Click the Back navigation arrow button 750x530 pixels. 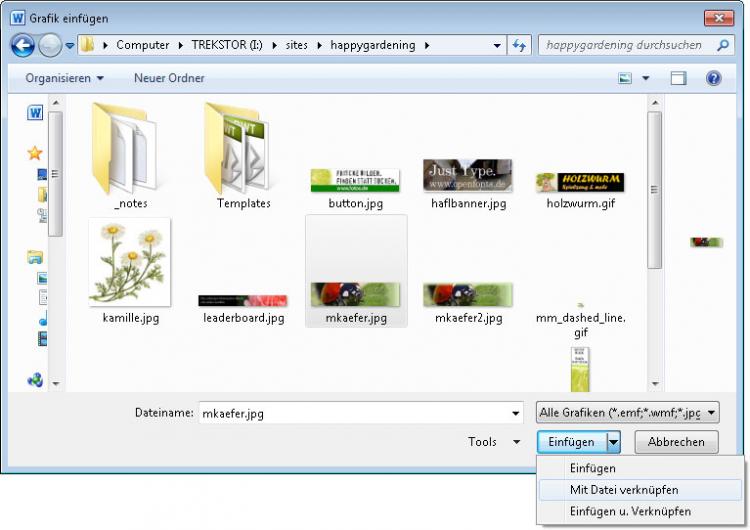pyautogui.click(x=23, y=45)
